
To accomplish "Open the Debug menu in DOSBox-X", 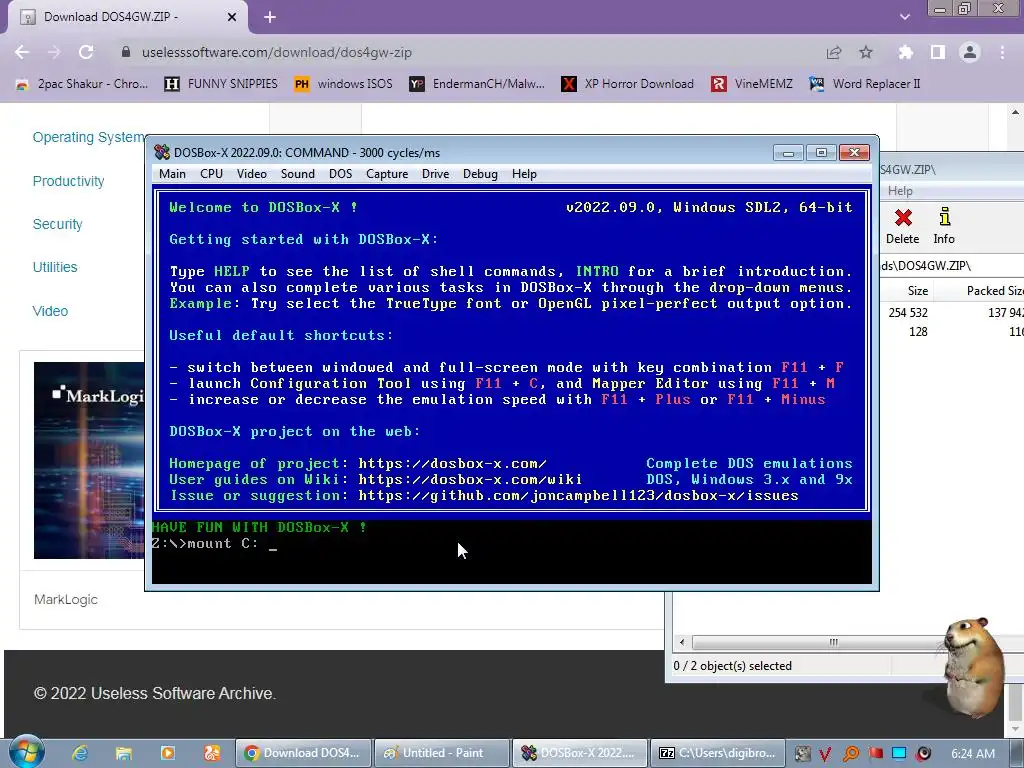I will pos(480,174).
